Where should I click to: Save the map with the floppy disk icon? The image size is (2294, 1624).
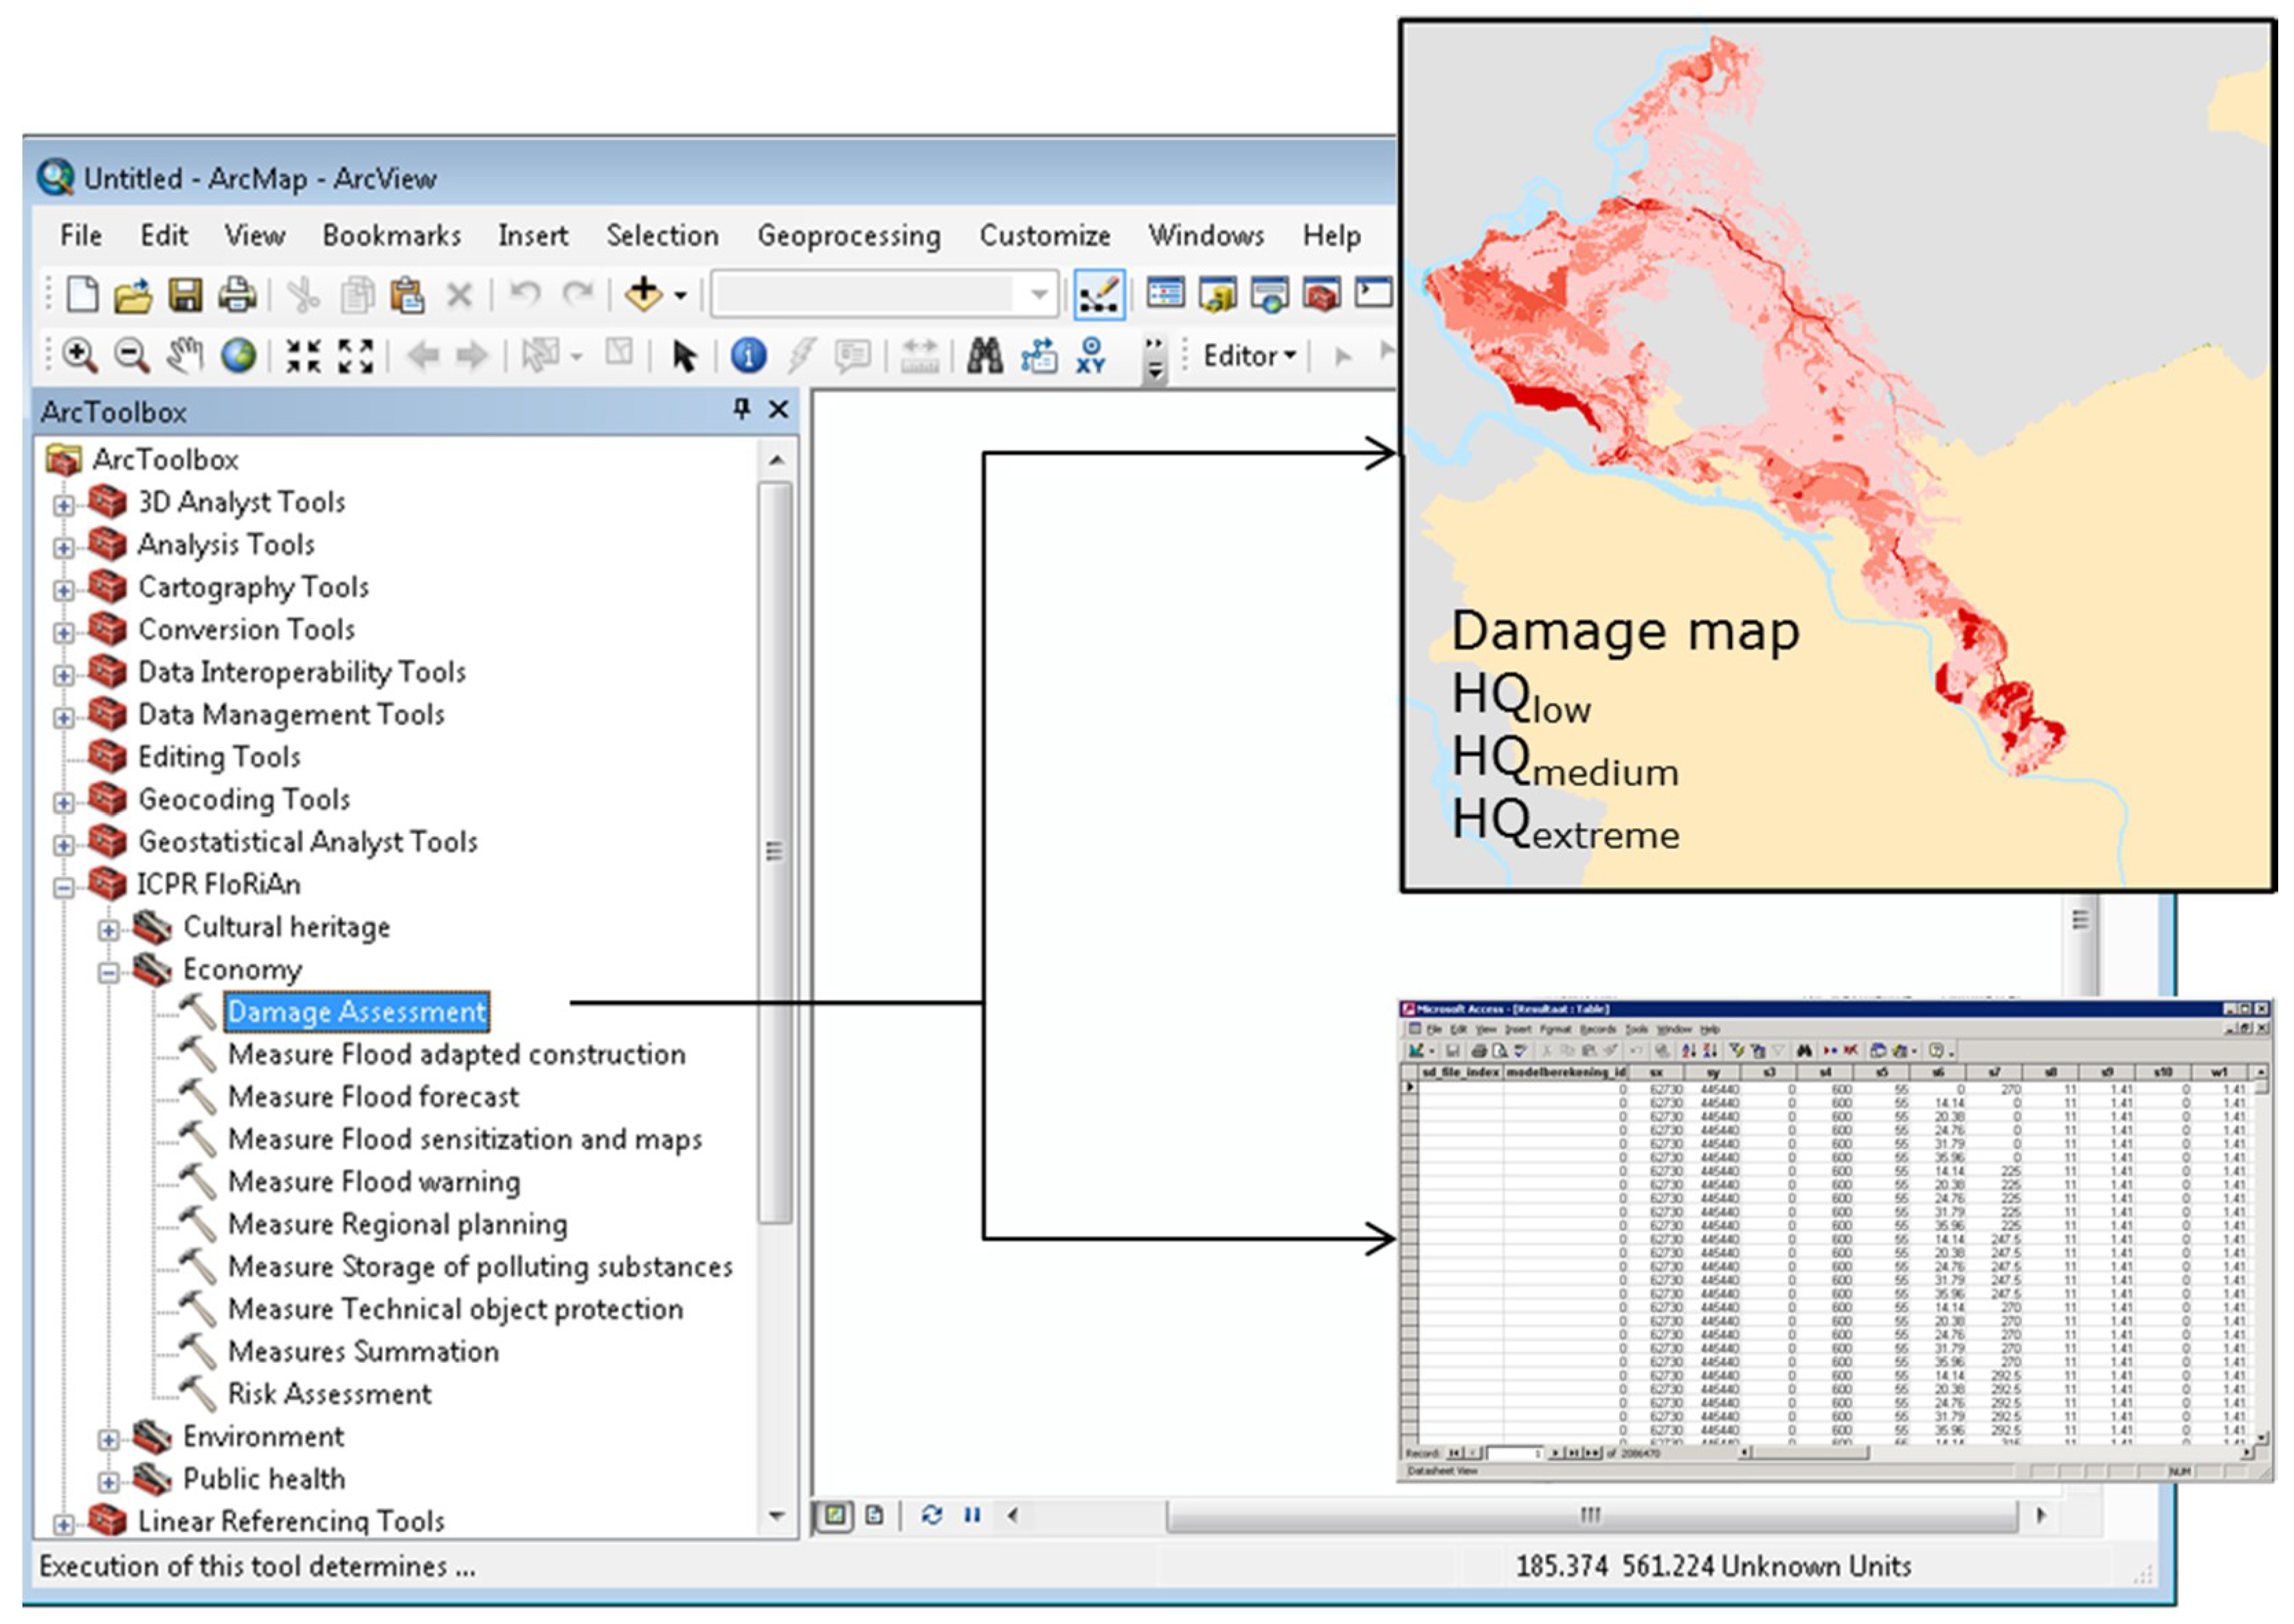[x=185, y=296]
